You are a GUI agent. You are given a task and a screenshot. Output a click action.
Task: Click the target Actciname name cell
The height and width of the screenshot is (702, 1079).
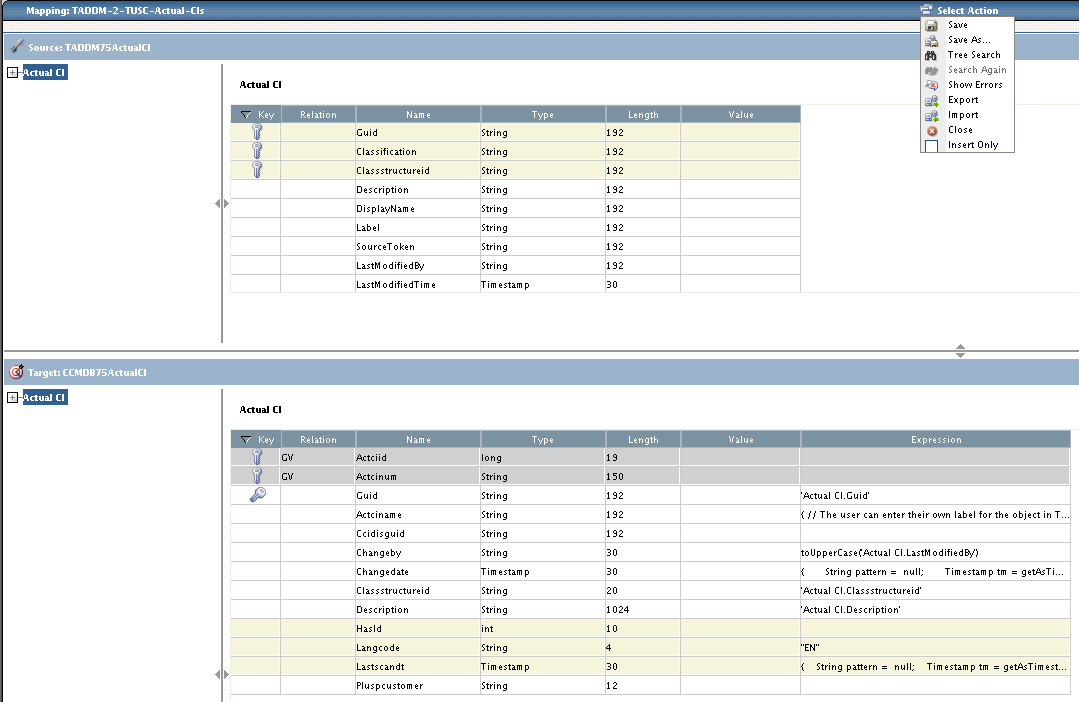tap(418, 514)
